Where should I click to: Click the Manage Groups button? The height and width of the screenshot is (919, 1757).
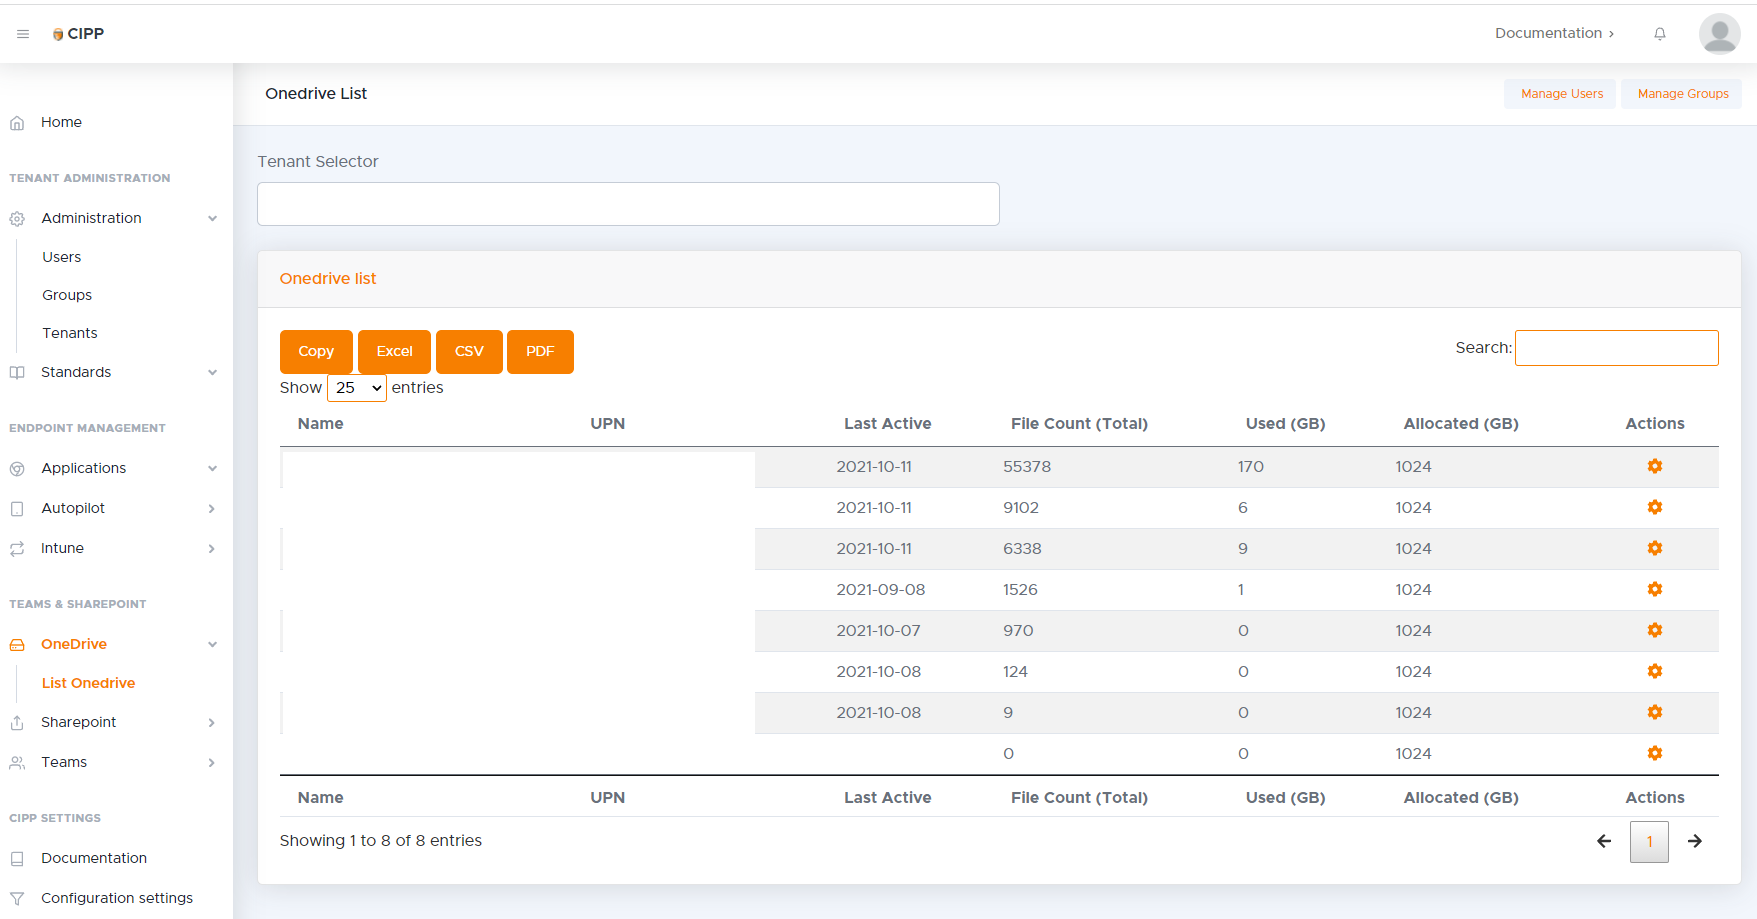[1682, 94]
